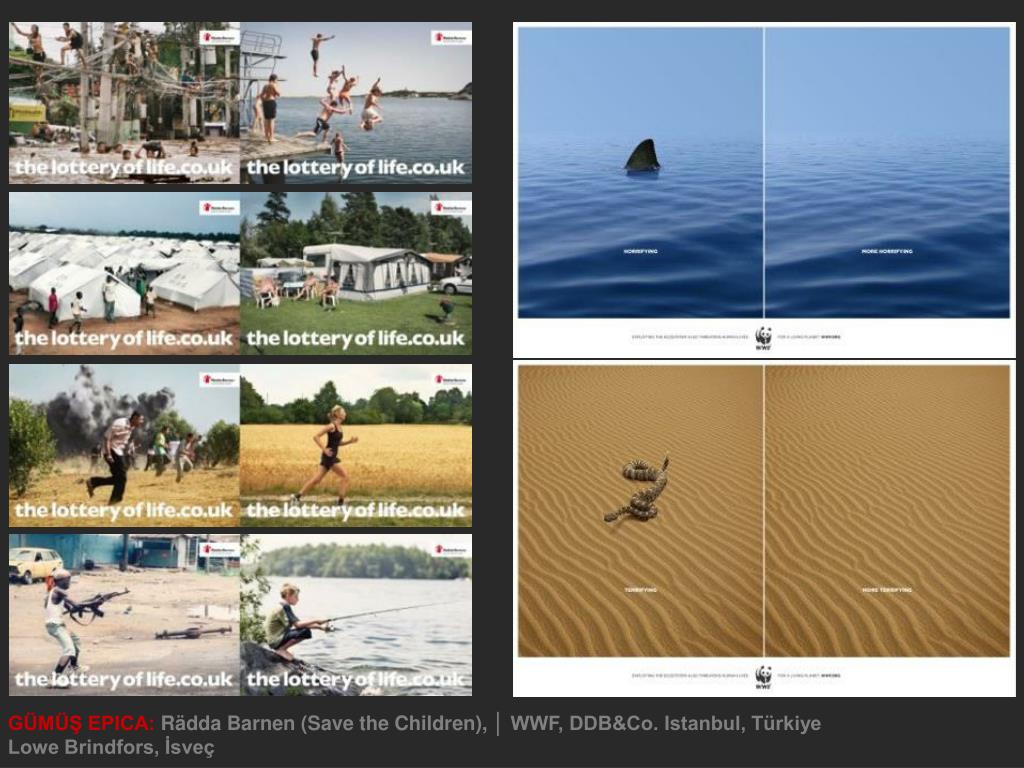The image size is (1024, 768).
Task: Click 'Rädda Barnen (Save the Children),' text
Action: [324, 724]
